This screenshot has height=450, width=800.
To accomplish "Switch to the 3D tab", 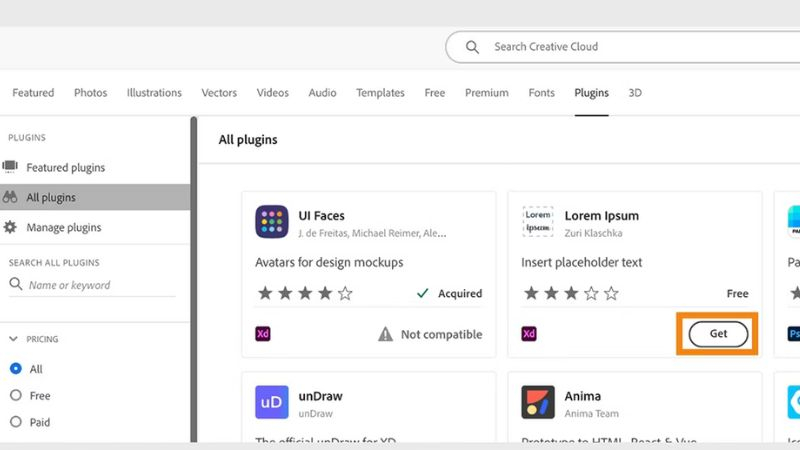I will (635, 93).
